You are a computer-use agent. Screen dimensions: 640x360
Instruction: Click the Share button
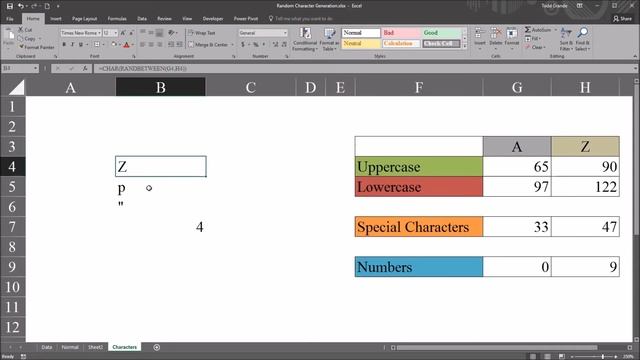coord(622,19)
